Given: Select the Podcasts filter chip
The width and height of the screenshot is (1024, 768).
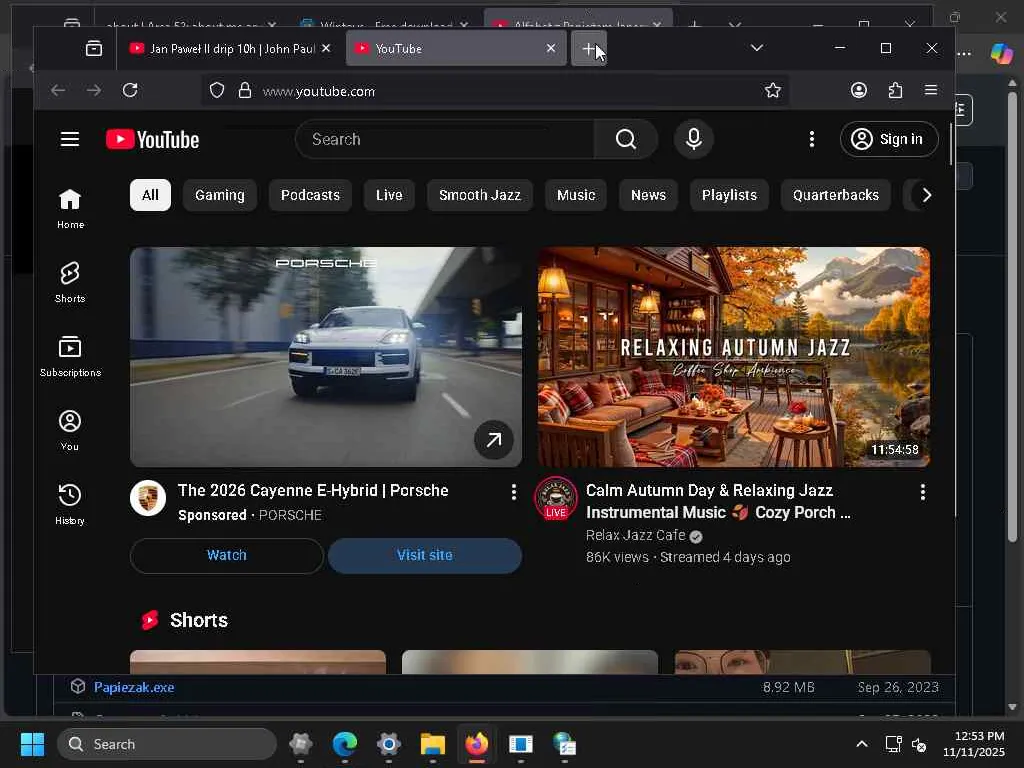Looking at the screenshot, I should click(310, 195).
